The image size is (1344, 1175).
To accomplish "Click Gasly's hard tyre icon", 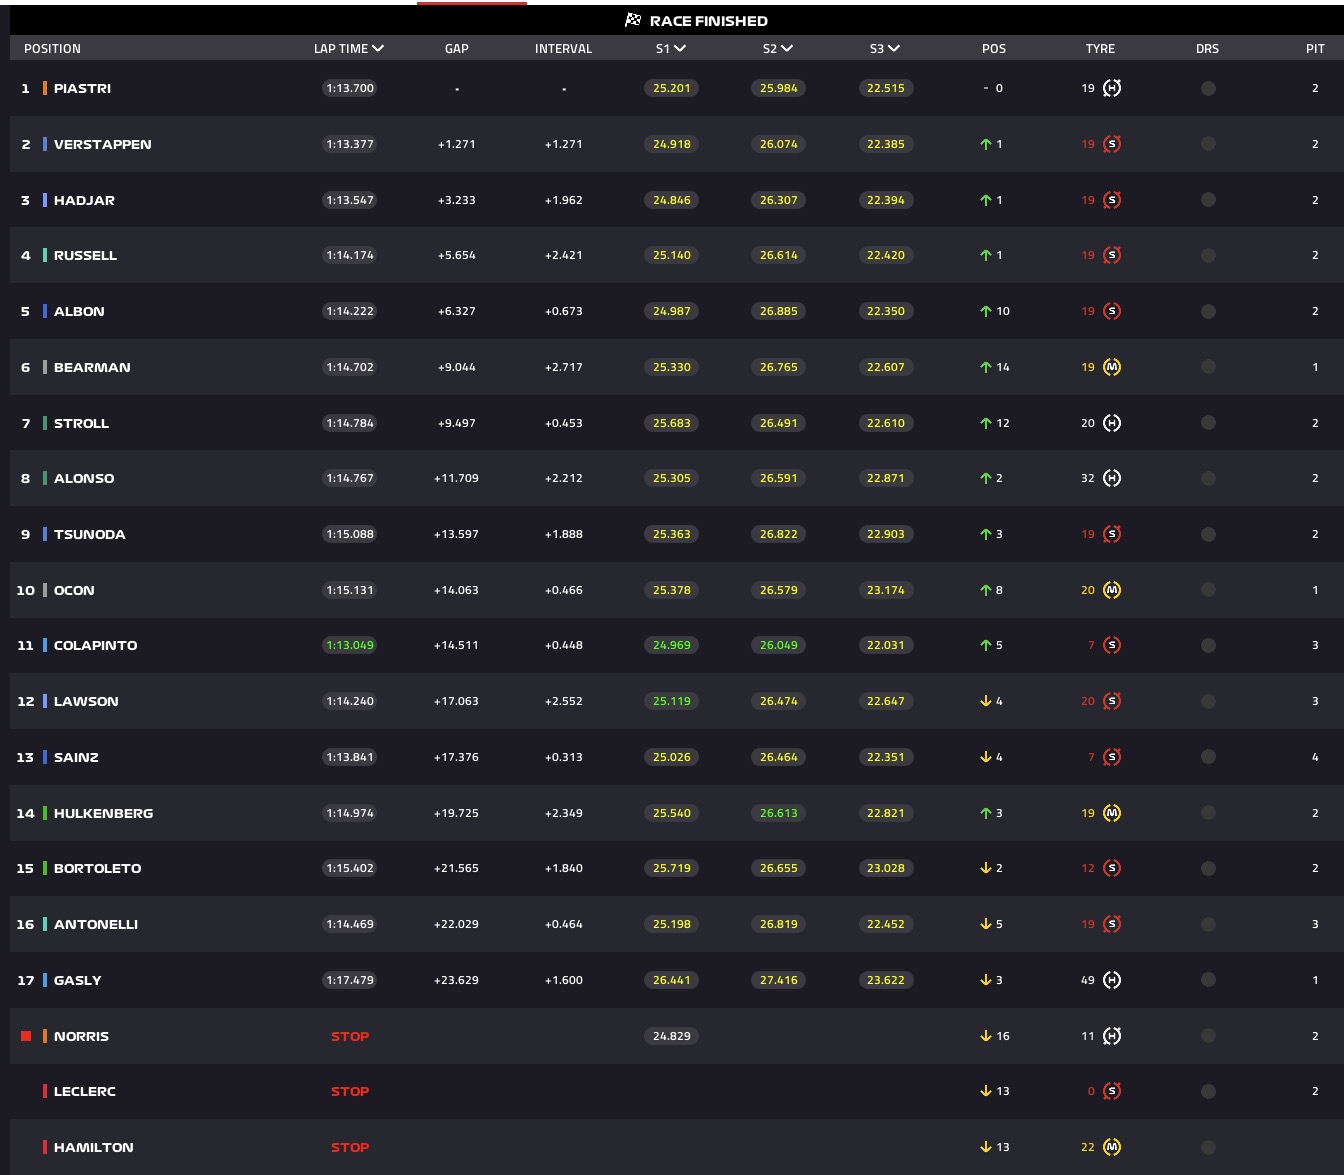I will click(x=1111, y=980).
